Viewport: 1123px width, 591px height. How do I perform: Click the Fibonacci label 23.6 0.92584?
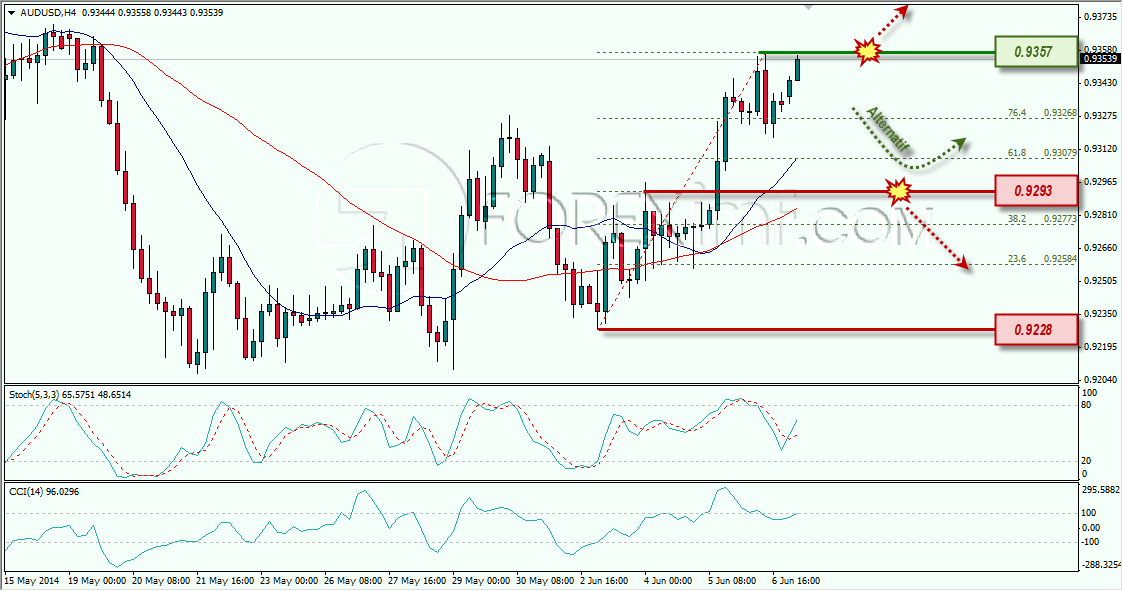pos(1042,259)
